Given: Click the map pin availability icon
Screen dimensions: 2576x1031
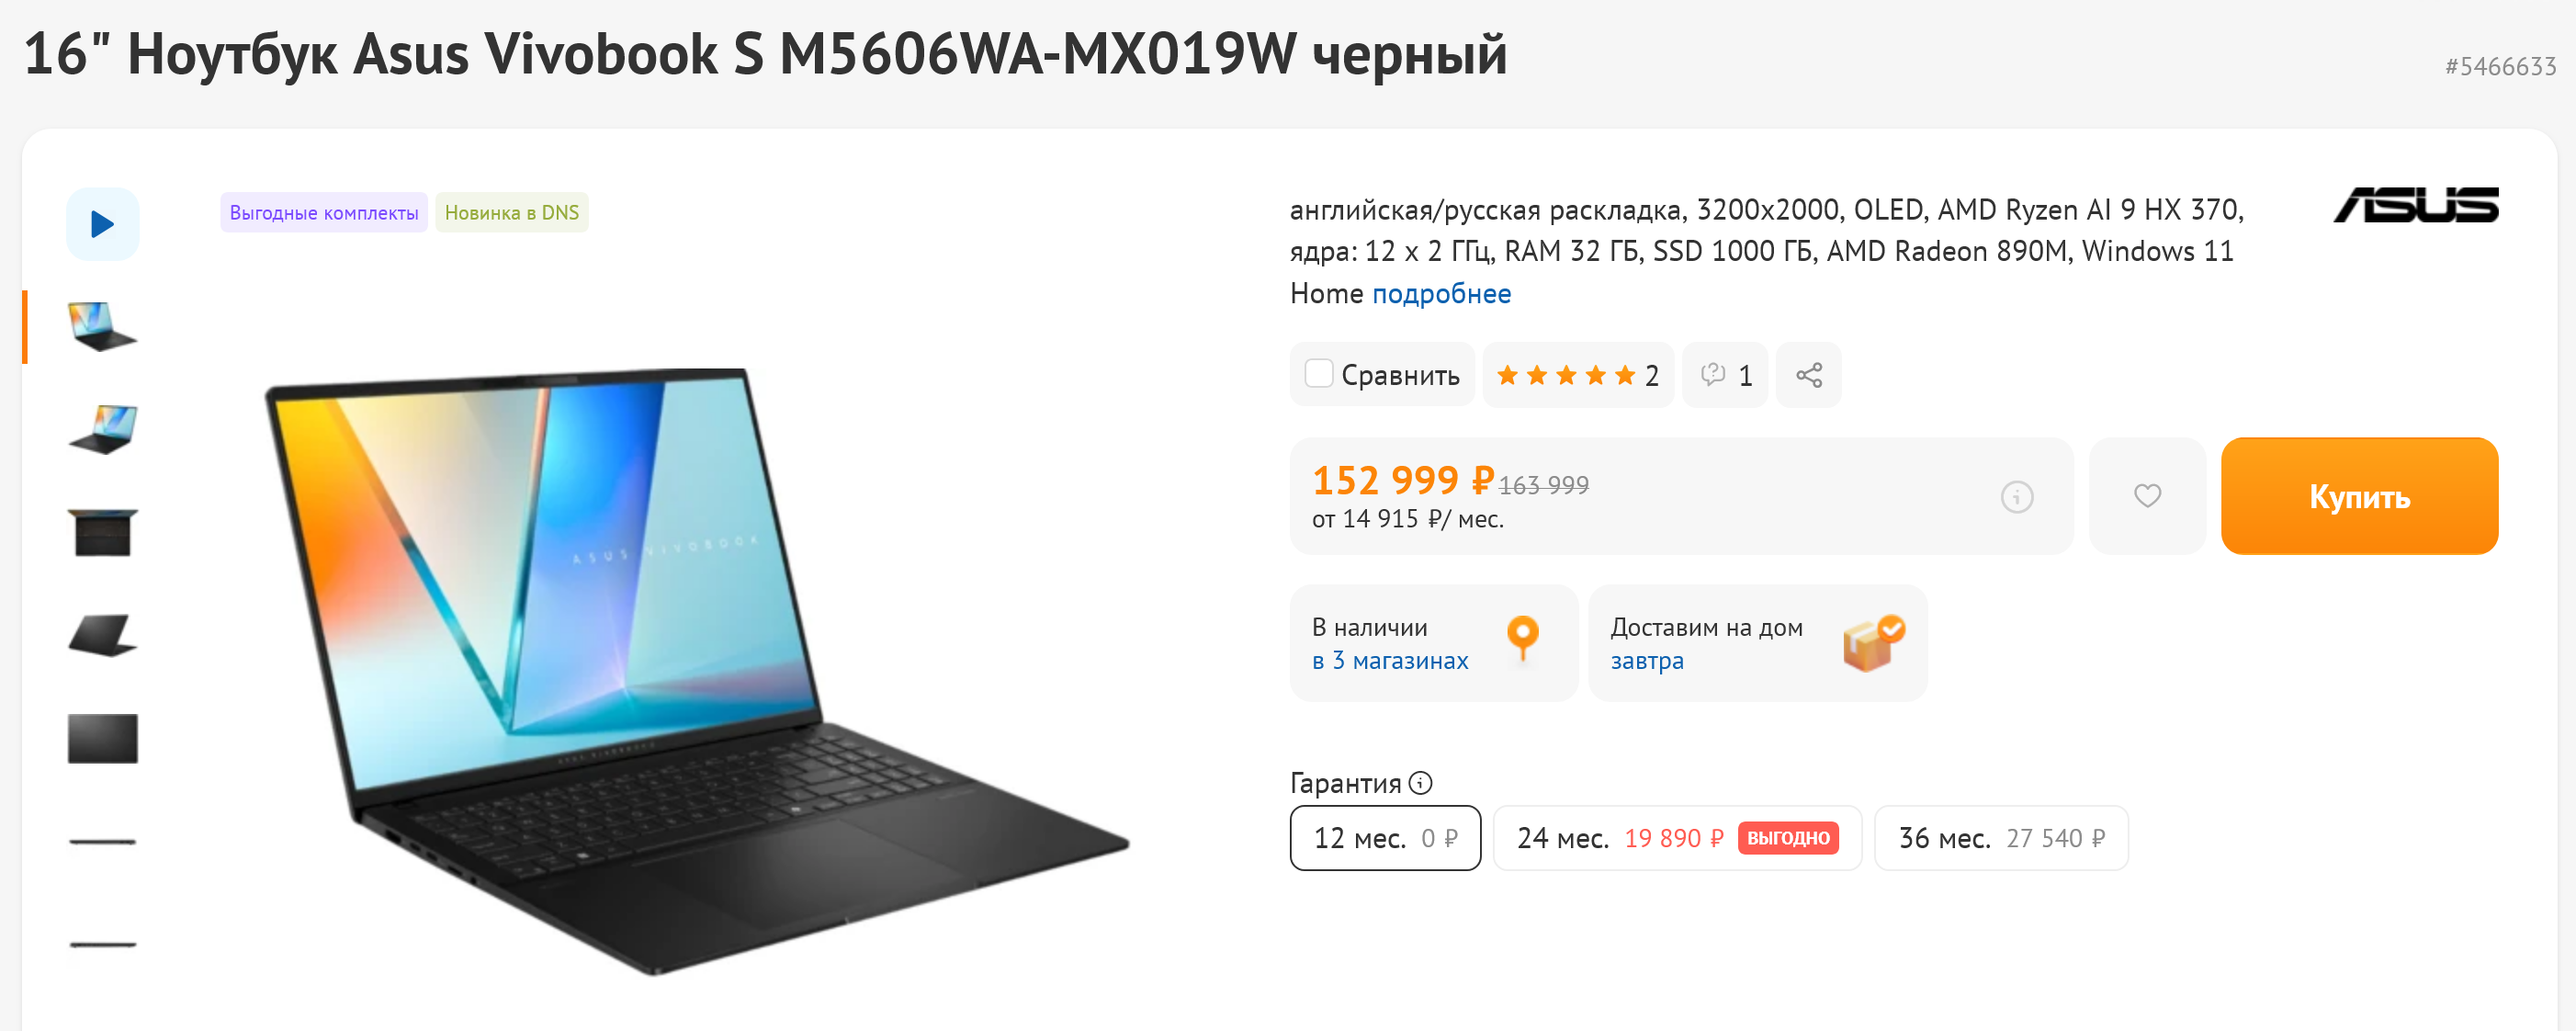Looking at the screenshot, I should tap(1522, 638).
